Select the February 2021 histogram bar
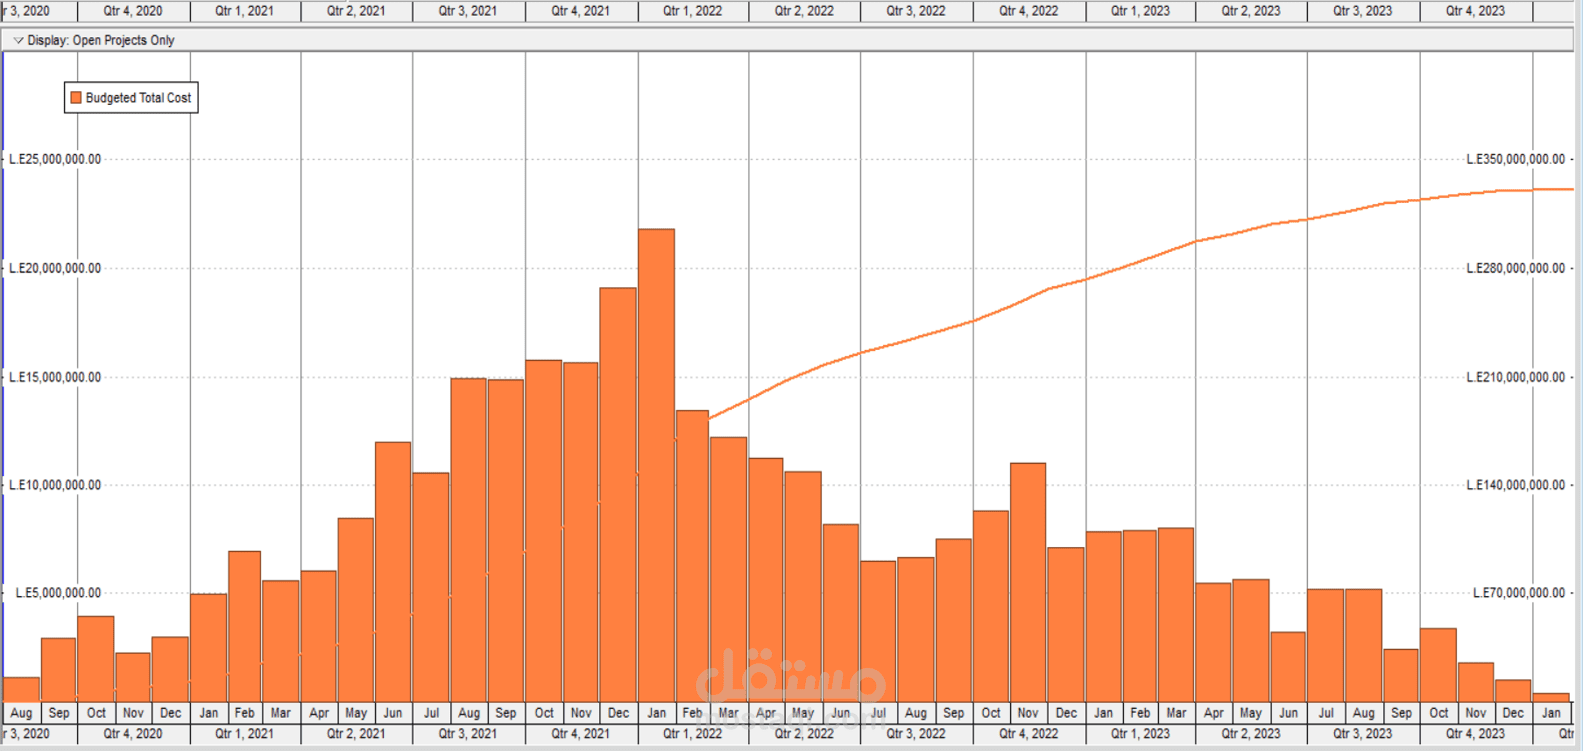The height and width of the screenshot is (751, 1583). tap(244, 626)
